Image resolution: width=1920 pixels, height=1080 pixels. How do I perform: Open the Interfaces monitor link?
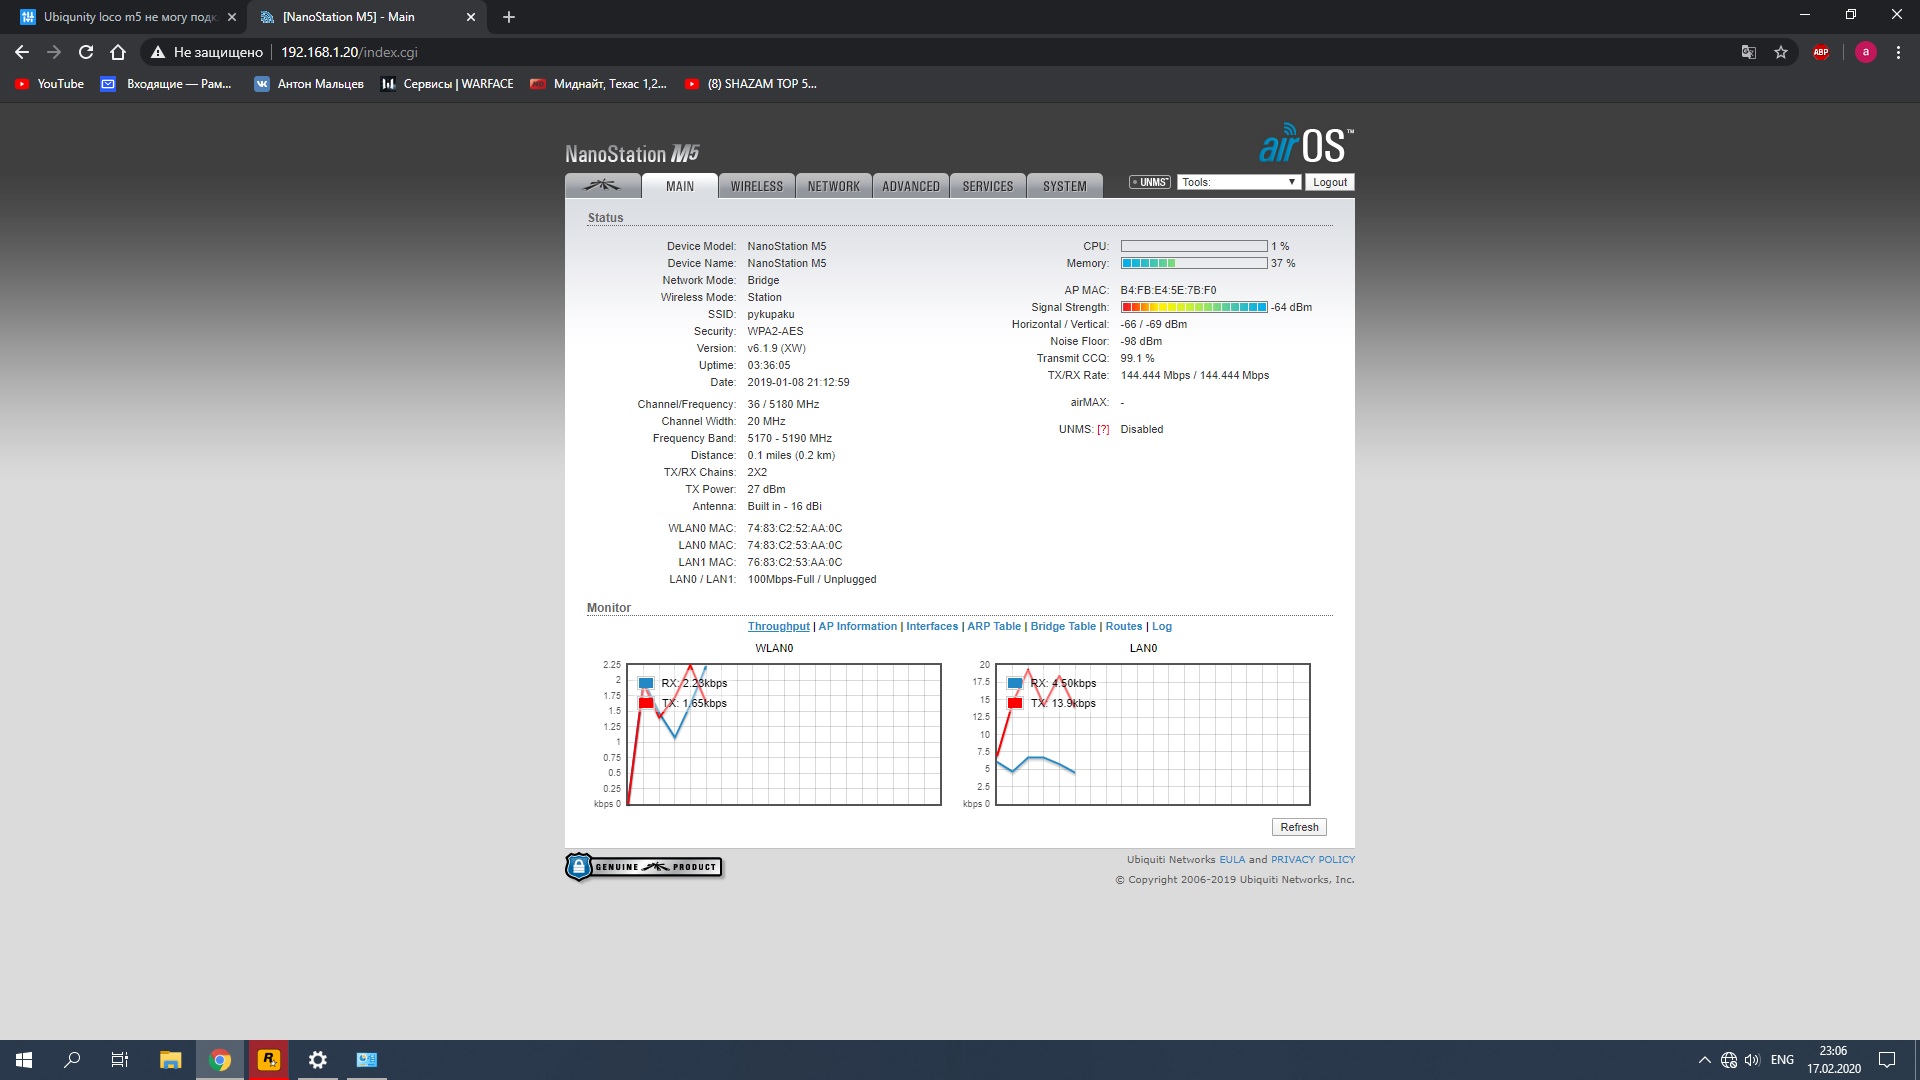point(932,627)
